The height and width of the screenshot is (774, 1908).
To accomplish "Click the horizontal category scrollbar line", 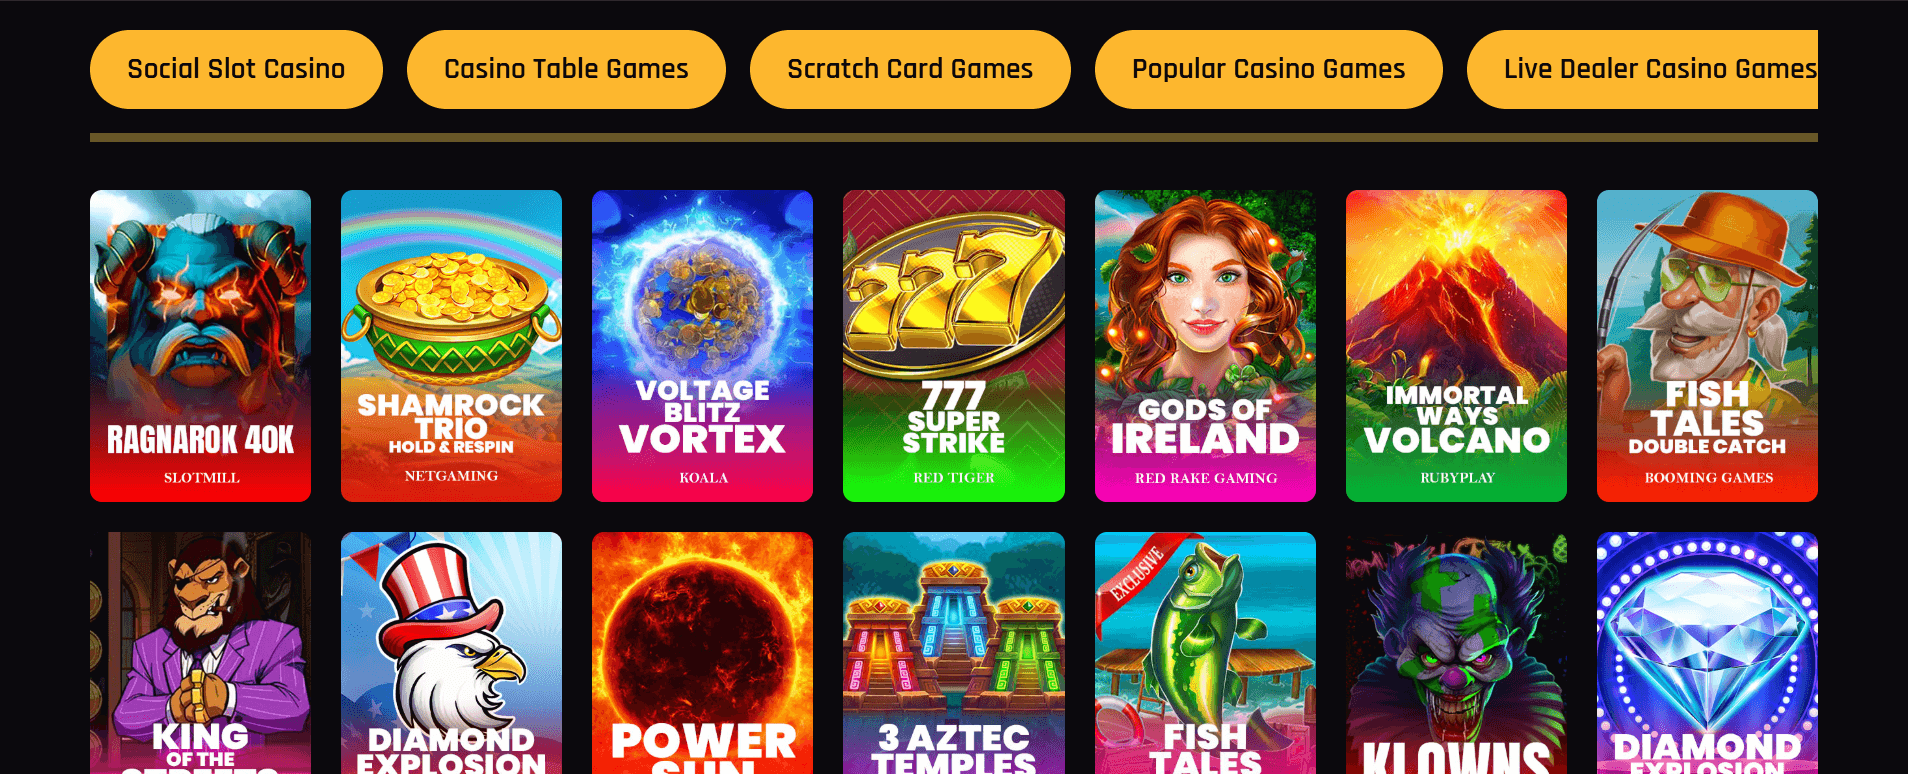I will [x=954, y=138].
